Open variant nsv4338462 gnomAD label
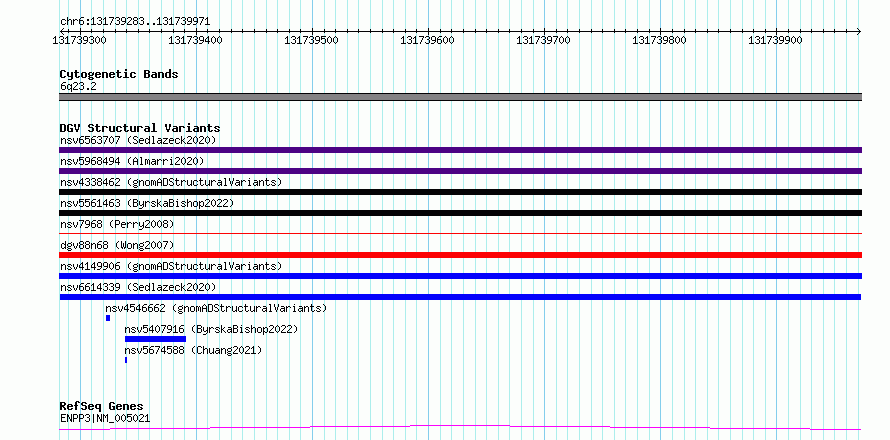The image size is (890, 440). click(x=171, y=182)
